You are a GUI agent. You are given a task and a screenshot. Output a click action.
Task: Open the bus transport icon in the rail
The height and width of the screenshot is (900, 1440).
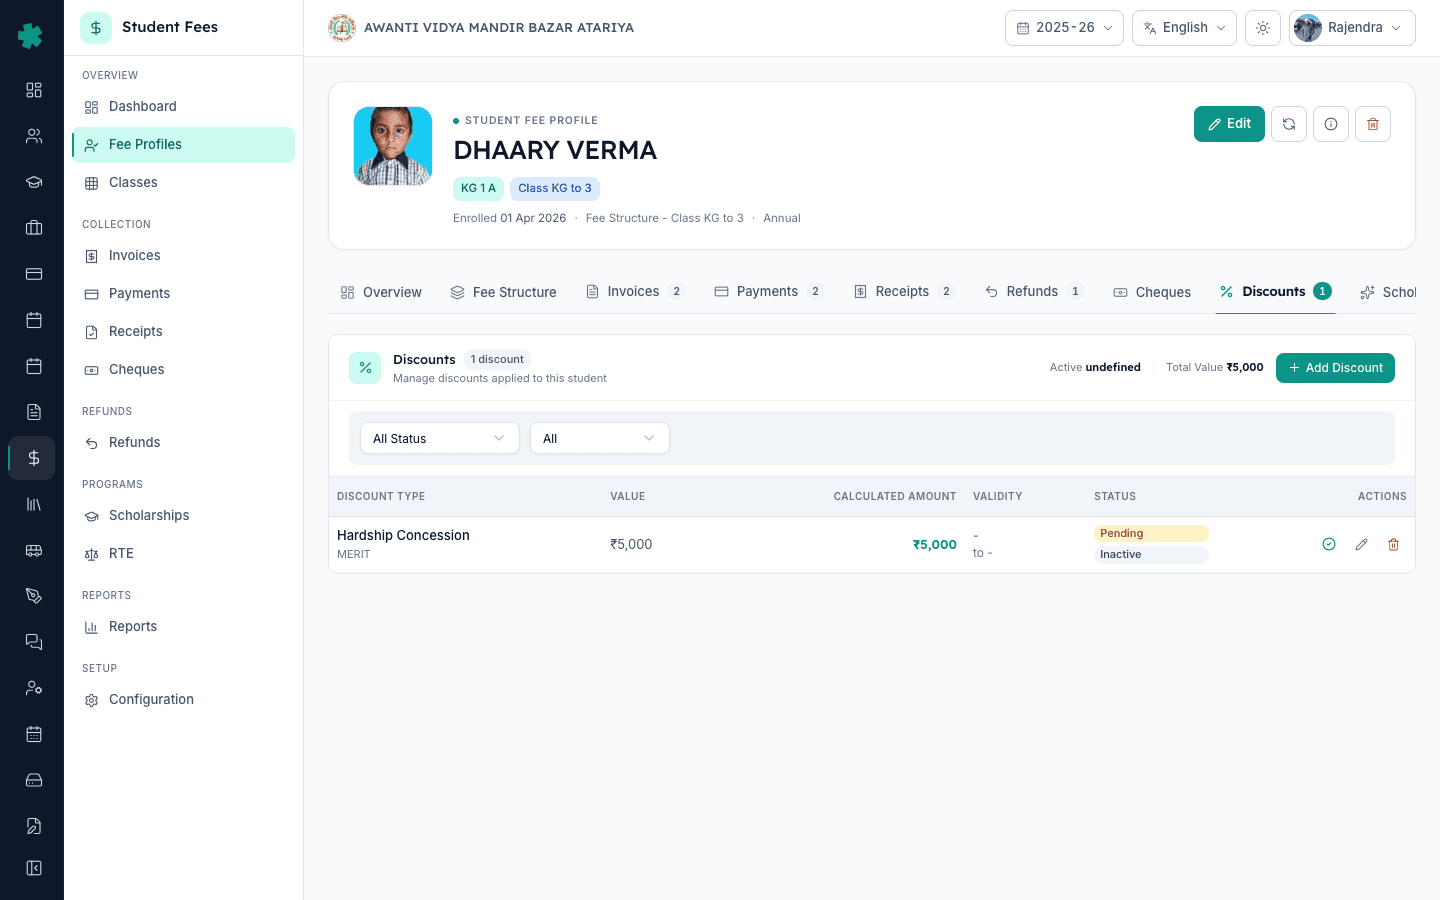(x=34, y=550)
